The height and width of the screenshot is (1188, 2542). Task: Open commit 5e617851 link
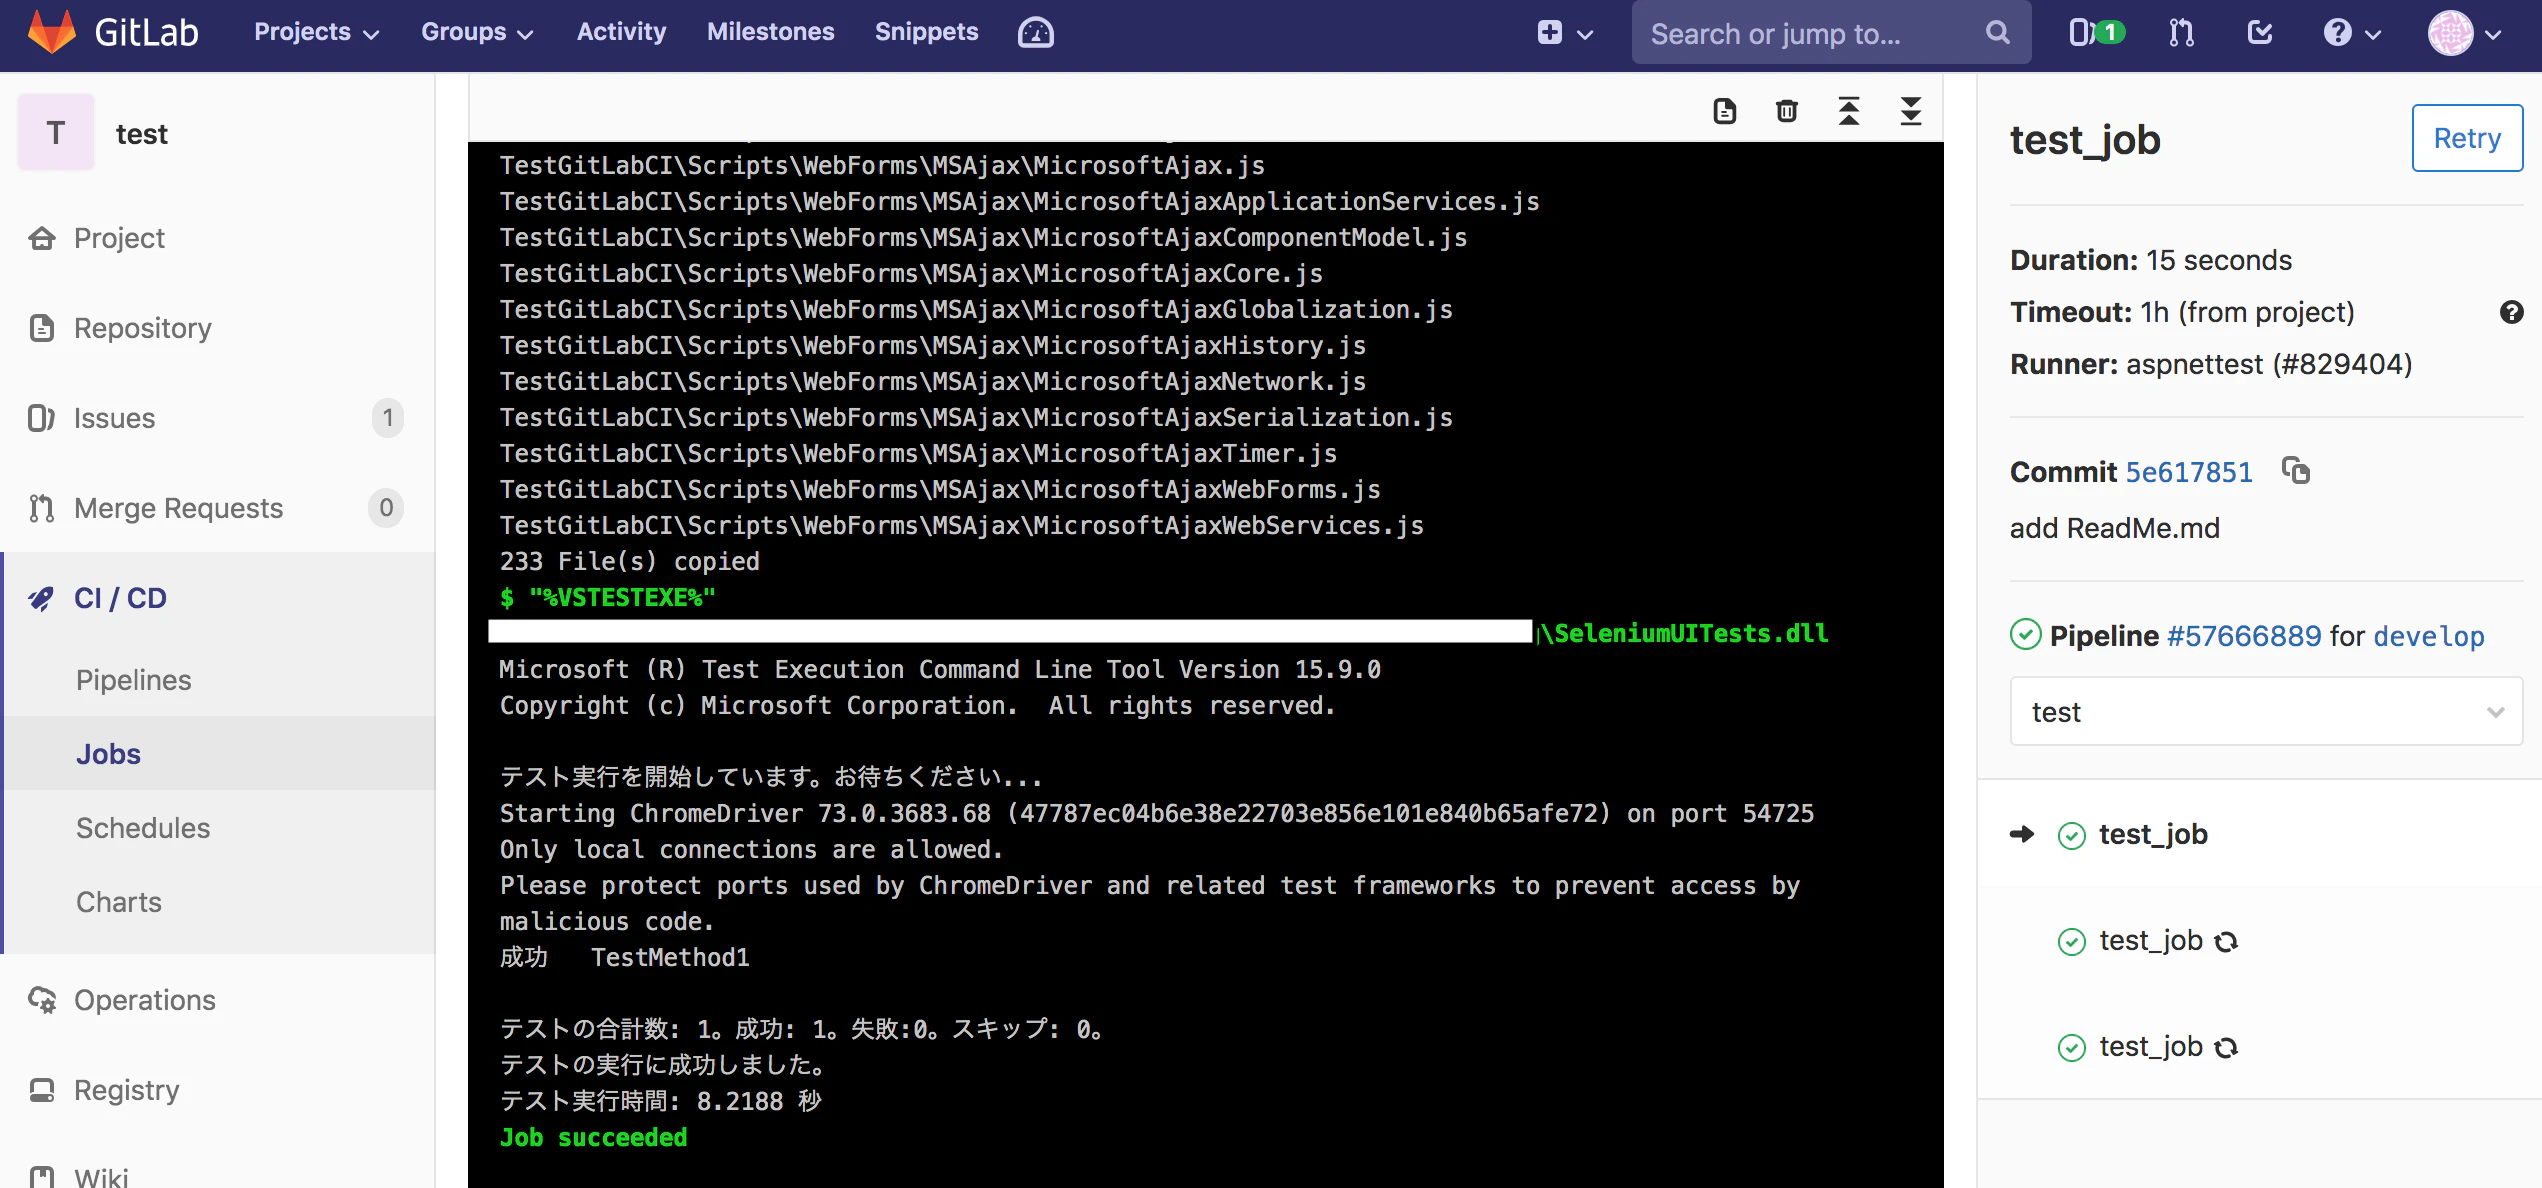click(x=2189, y=472)
